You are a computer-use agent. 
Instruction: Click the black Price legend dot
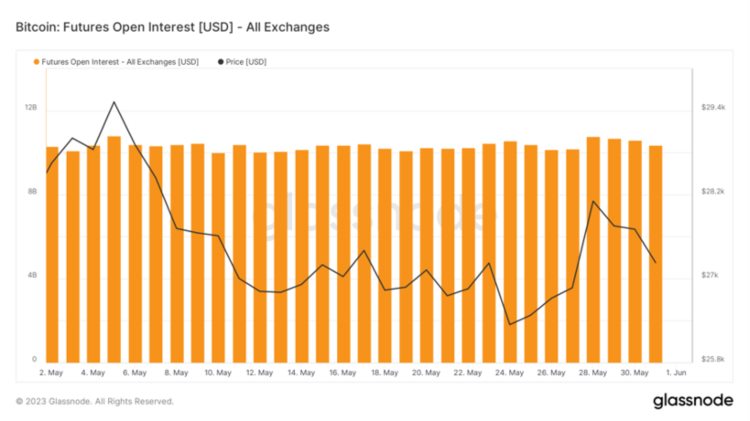pos(220,62)
